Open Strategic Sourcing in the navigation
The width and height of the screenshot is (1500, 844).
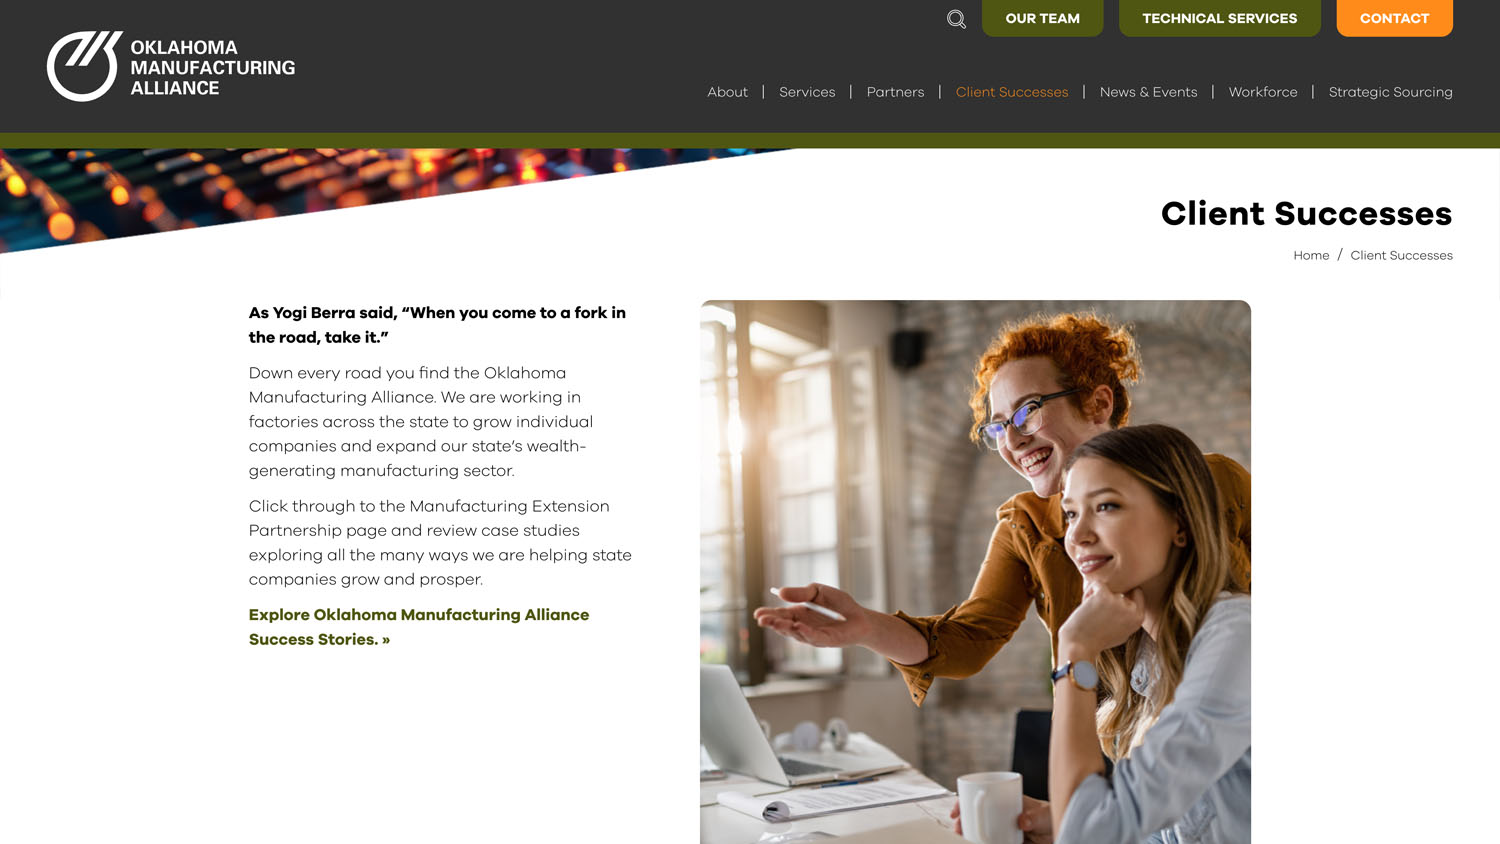point(1390,92)
